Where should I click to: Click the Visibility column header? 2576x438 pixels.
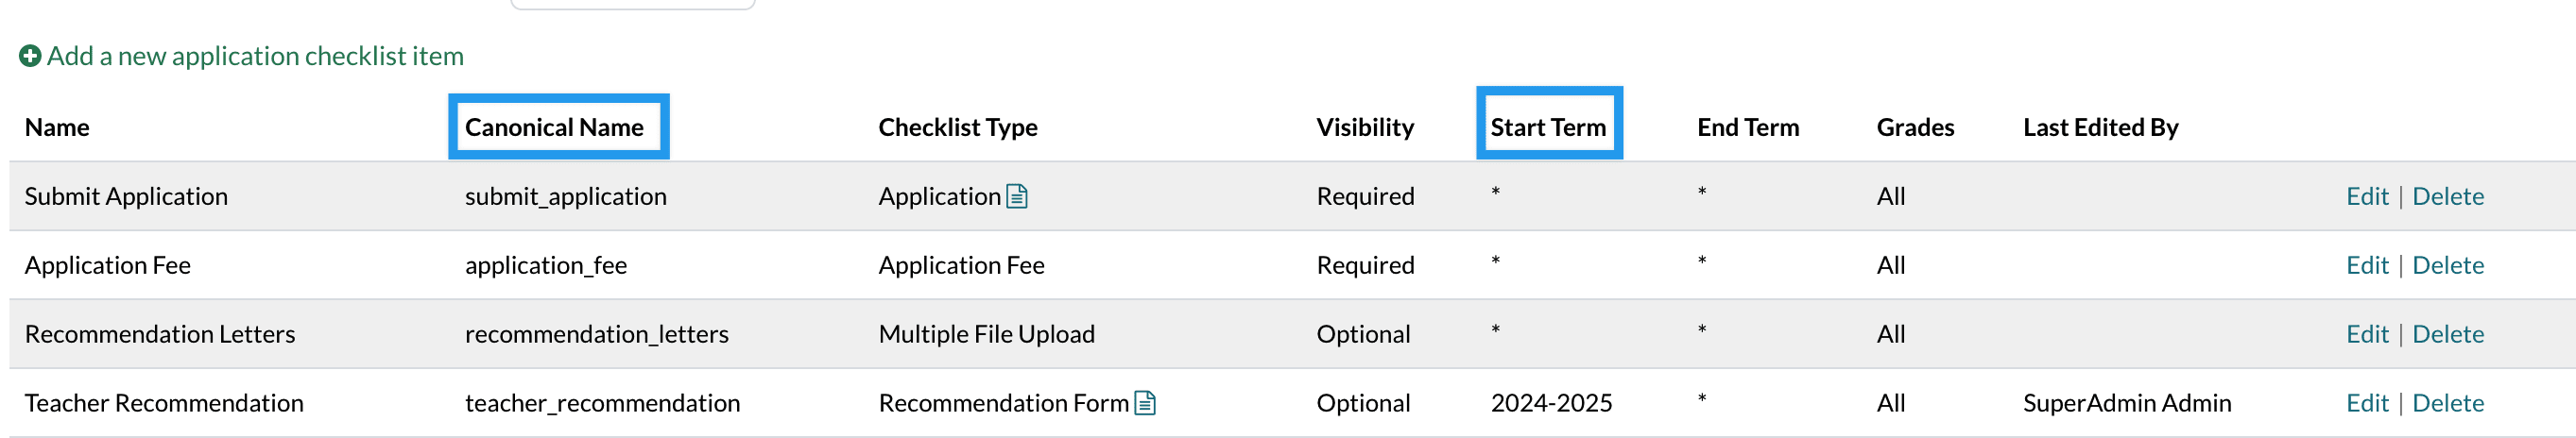1364,127
